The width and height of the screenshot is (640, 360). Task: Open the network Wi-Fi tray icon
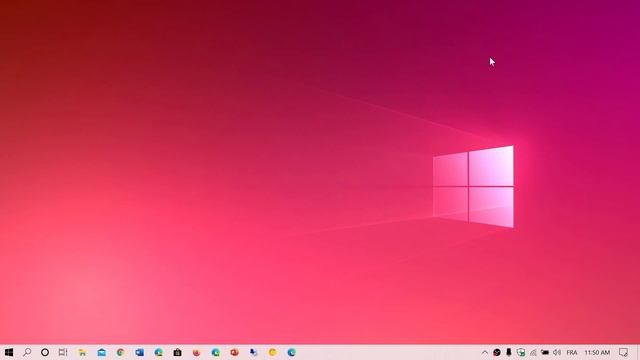pos(533,352)
